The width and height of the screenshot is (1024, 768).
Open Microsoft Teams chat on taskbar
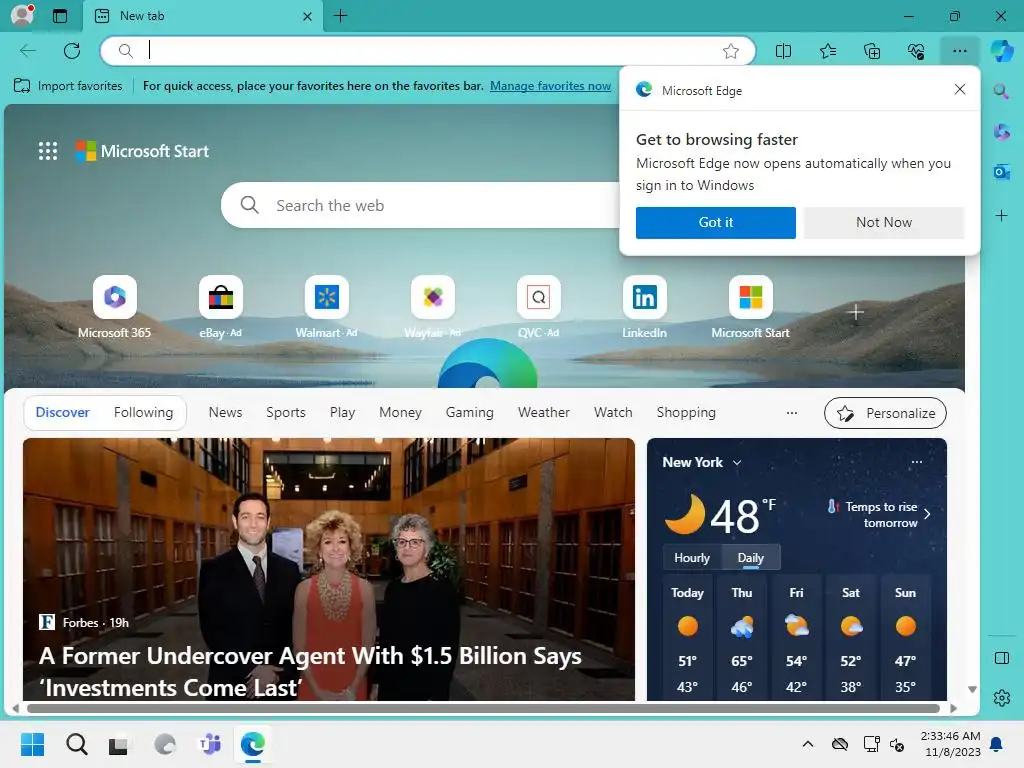(210, 744)
